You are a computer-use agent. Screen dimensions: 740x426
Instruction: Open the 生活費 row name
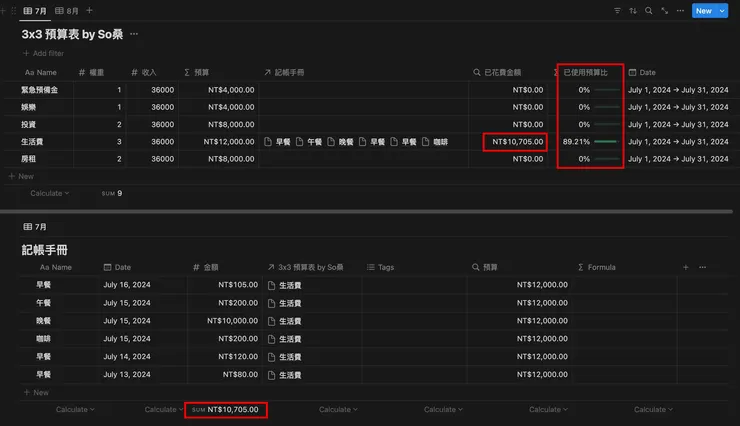coord(32,142)
